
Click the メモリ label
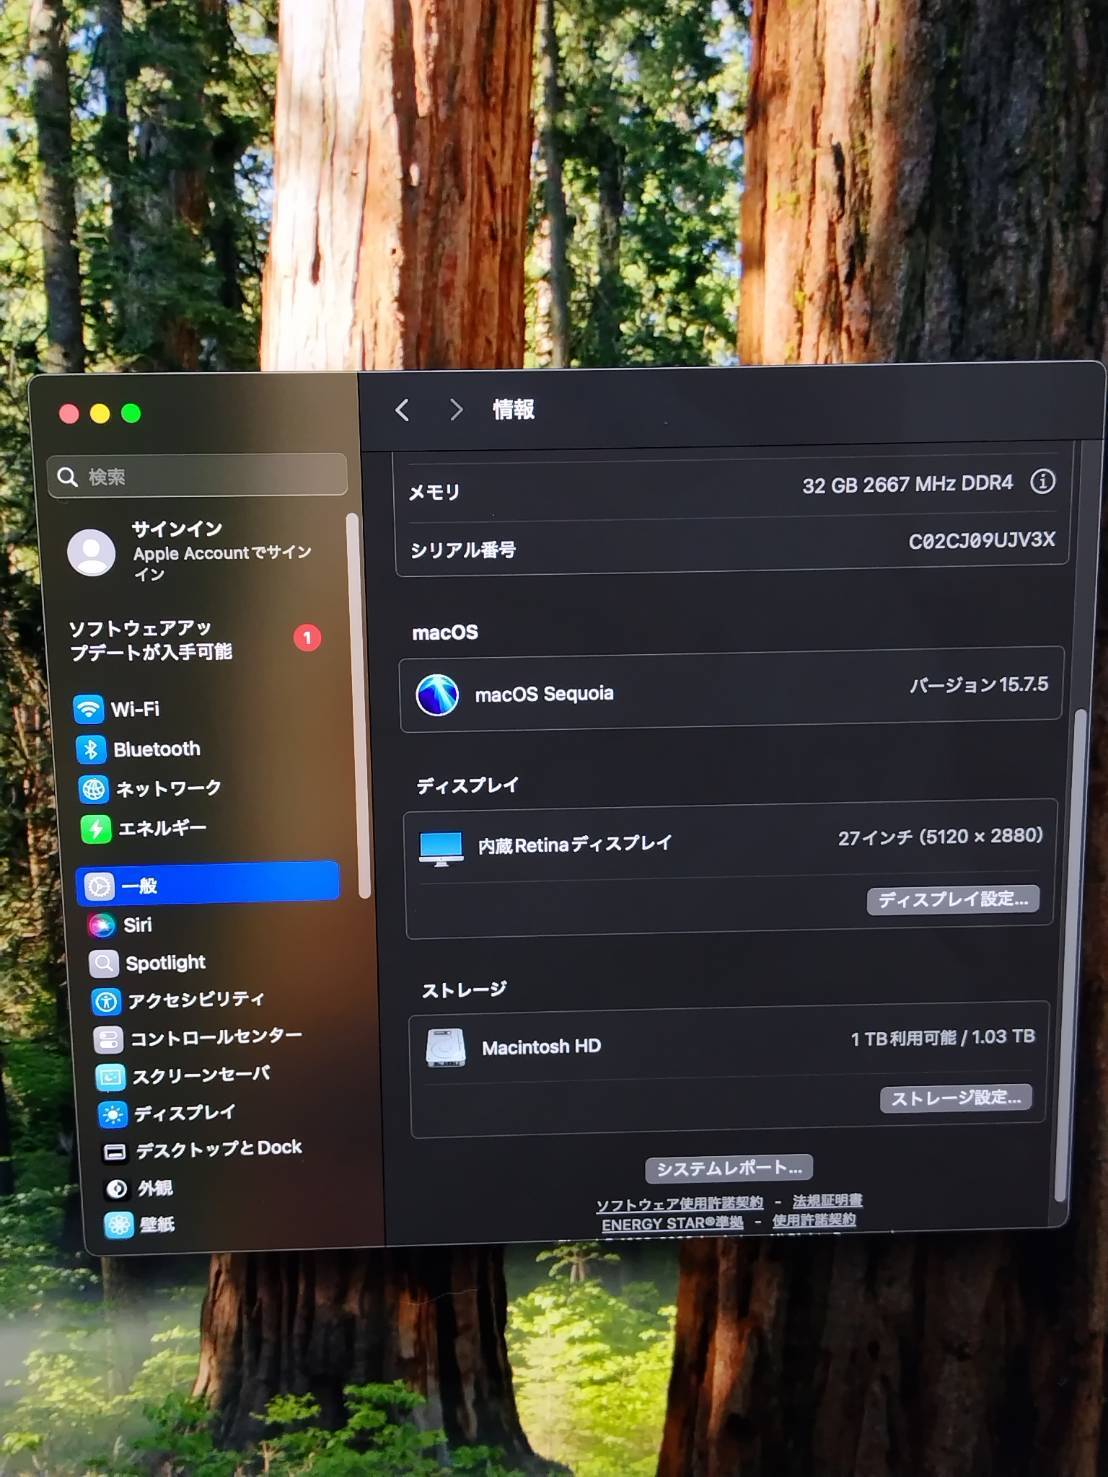434,492
